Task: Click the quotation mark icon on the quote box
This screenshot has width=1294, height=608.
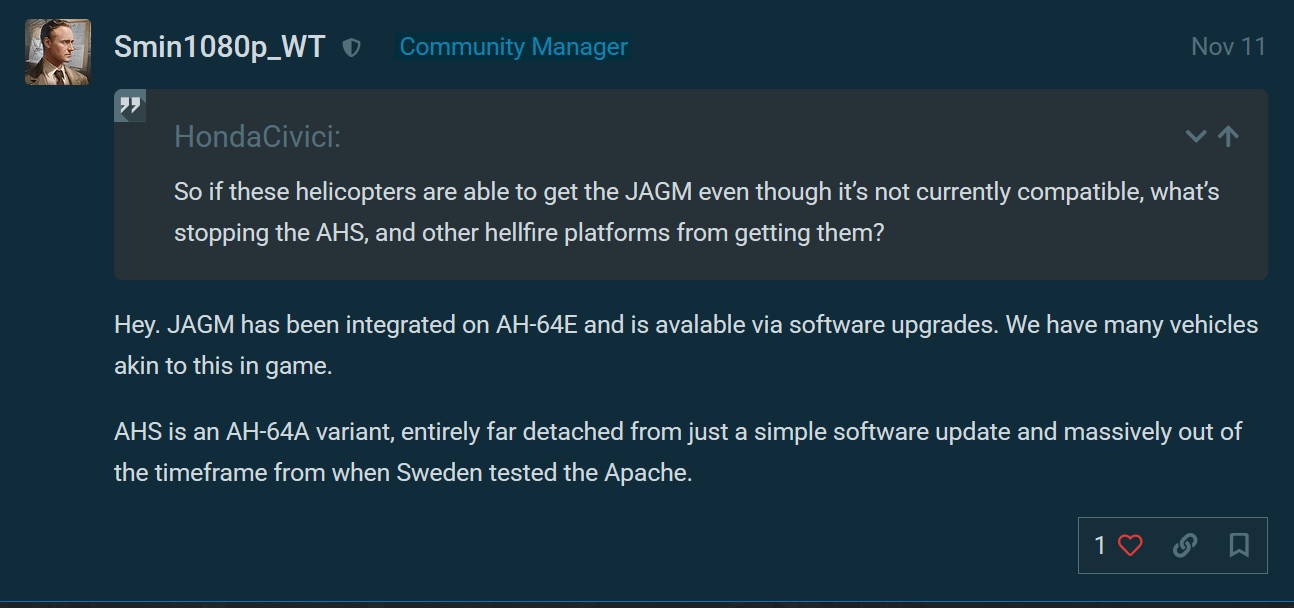Action: 130,105
